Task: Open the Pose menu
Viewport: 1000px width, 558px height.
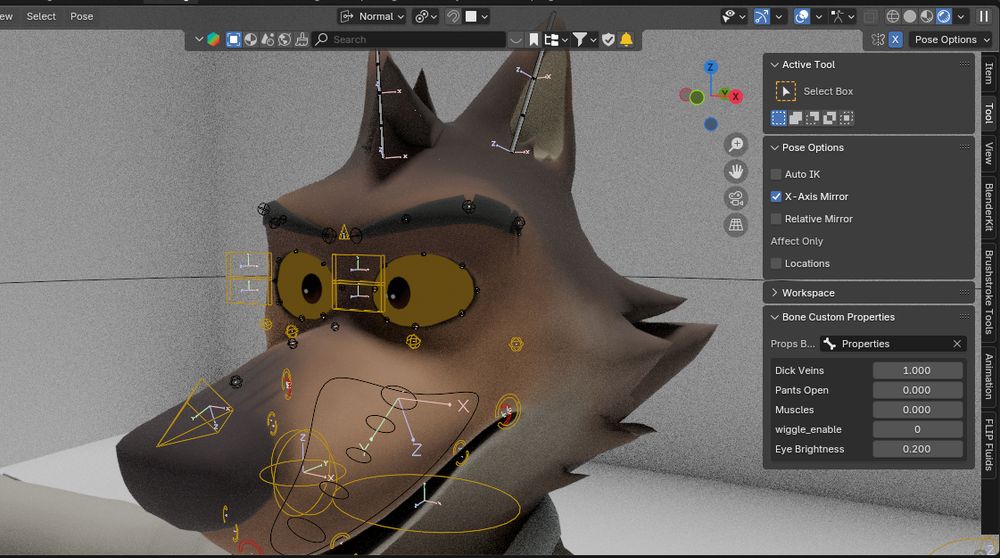Action: (x=82, y=17)
